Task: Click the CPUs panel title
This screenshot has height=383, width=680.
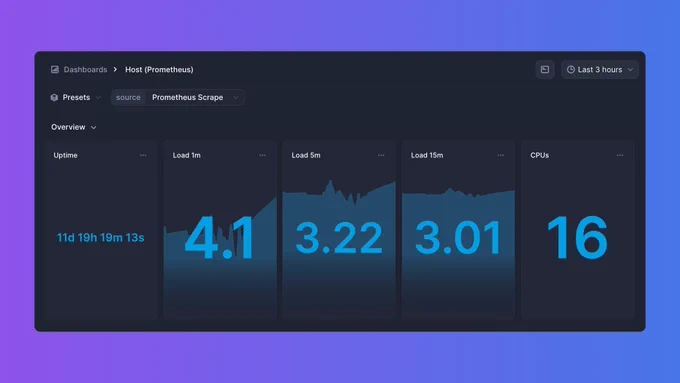Action: pyautogui.click(x=539, y=155)
